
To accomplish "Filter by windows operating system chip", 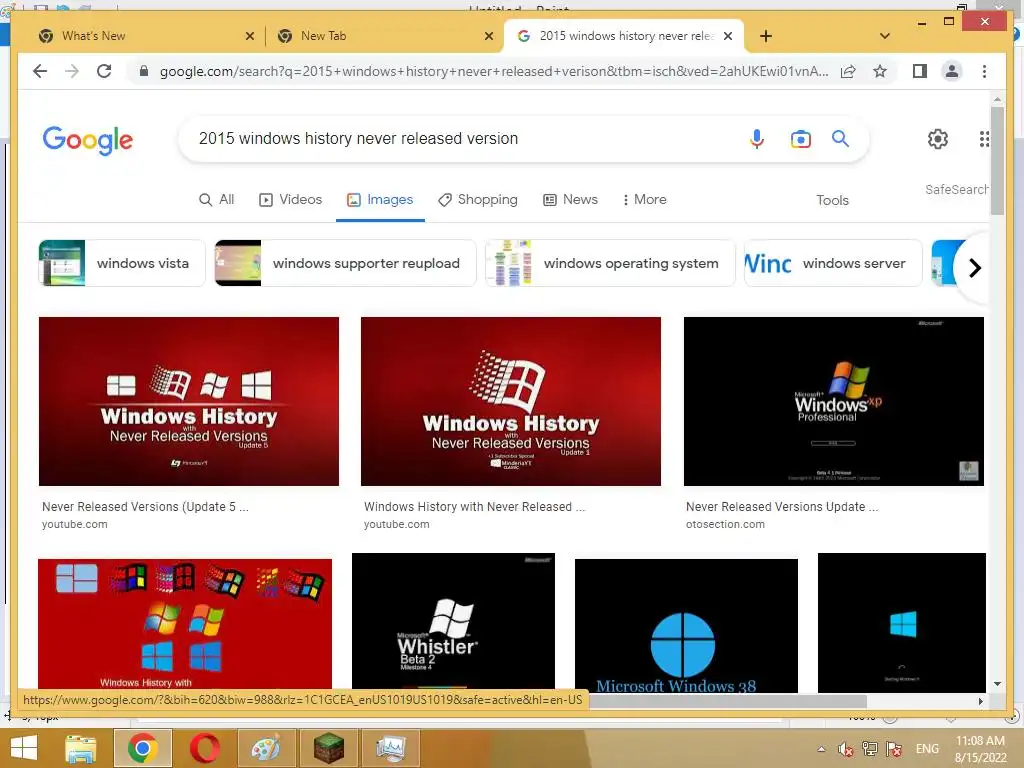I will click(x=610, y=263).
